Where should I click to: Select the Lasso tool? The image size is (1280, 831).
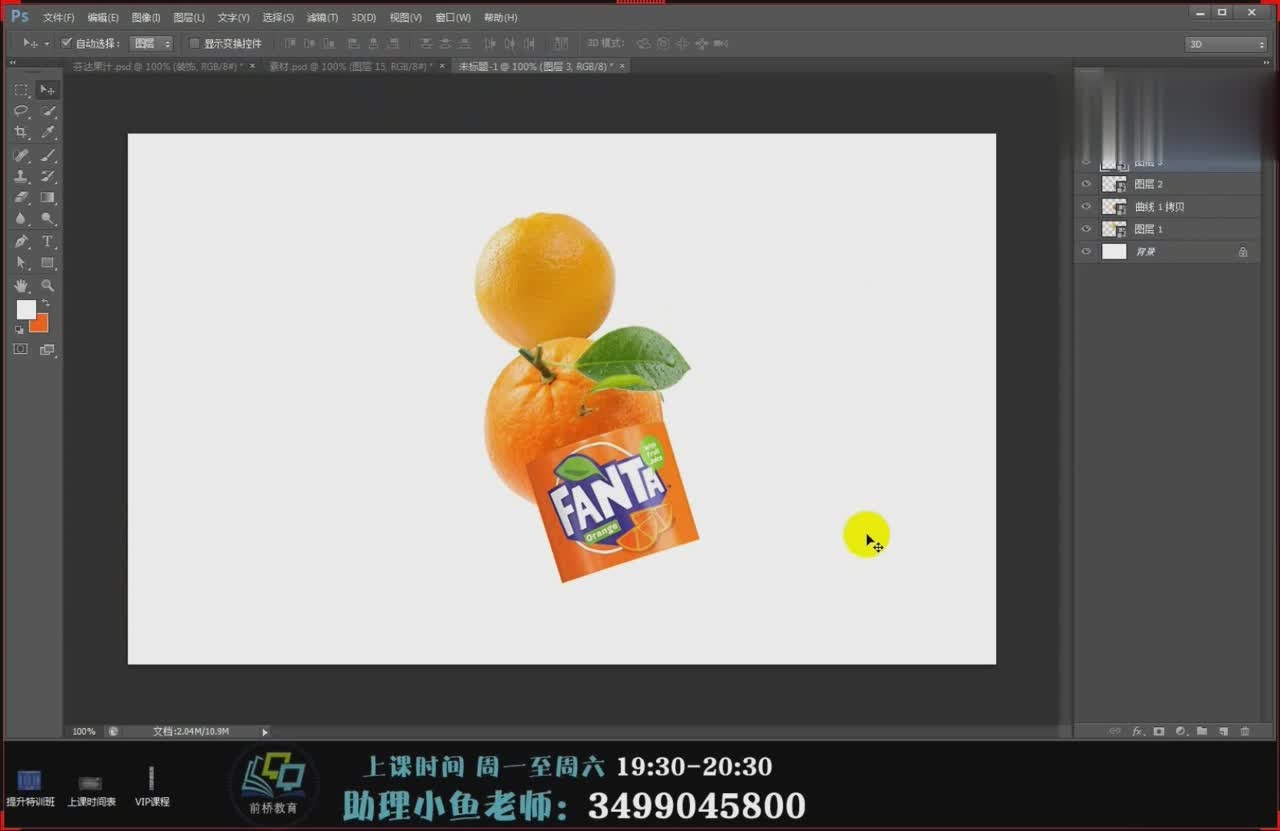(21, 111)
